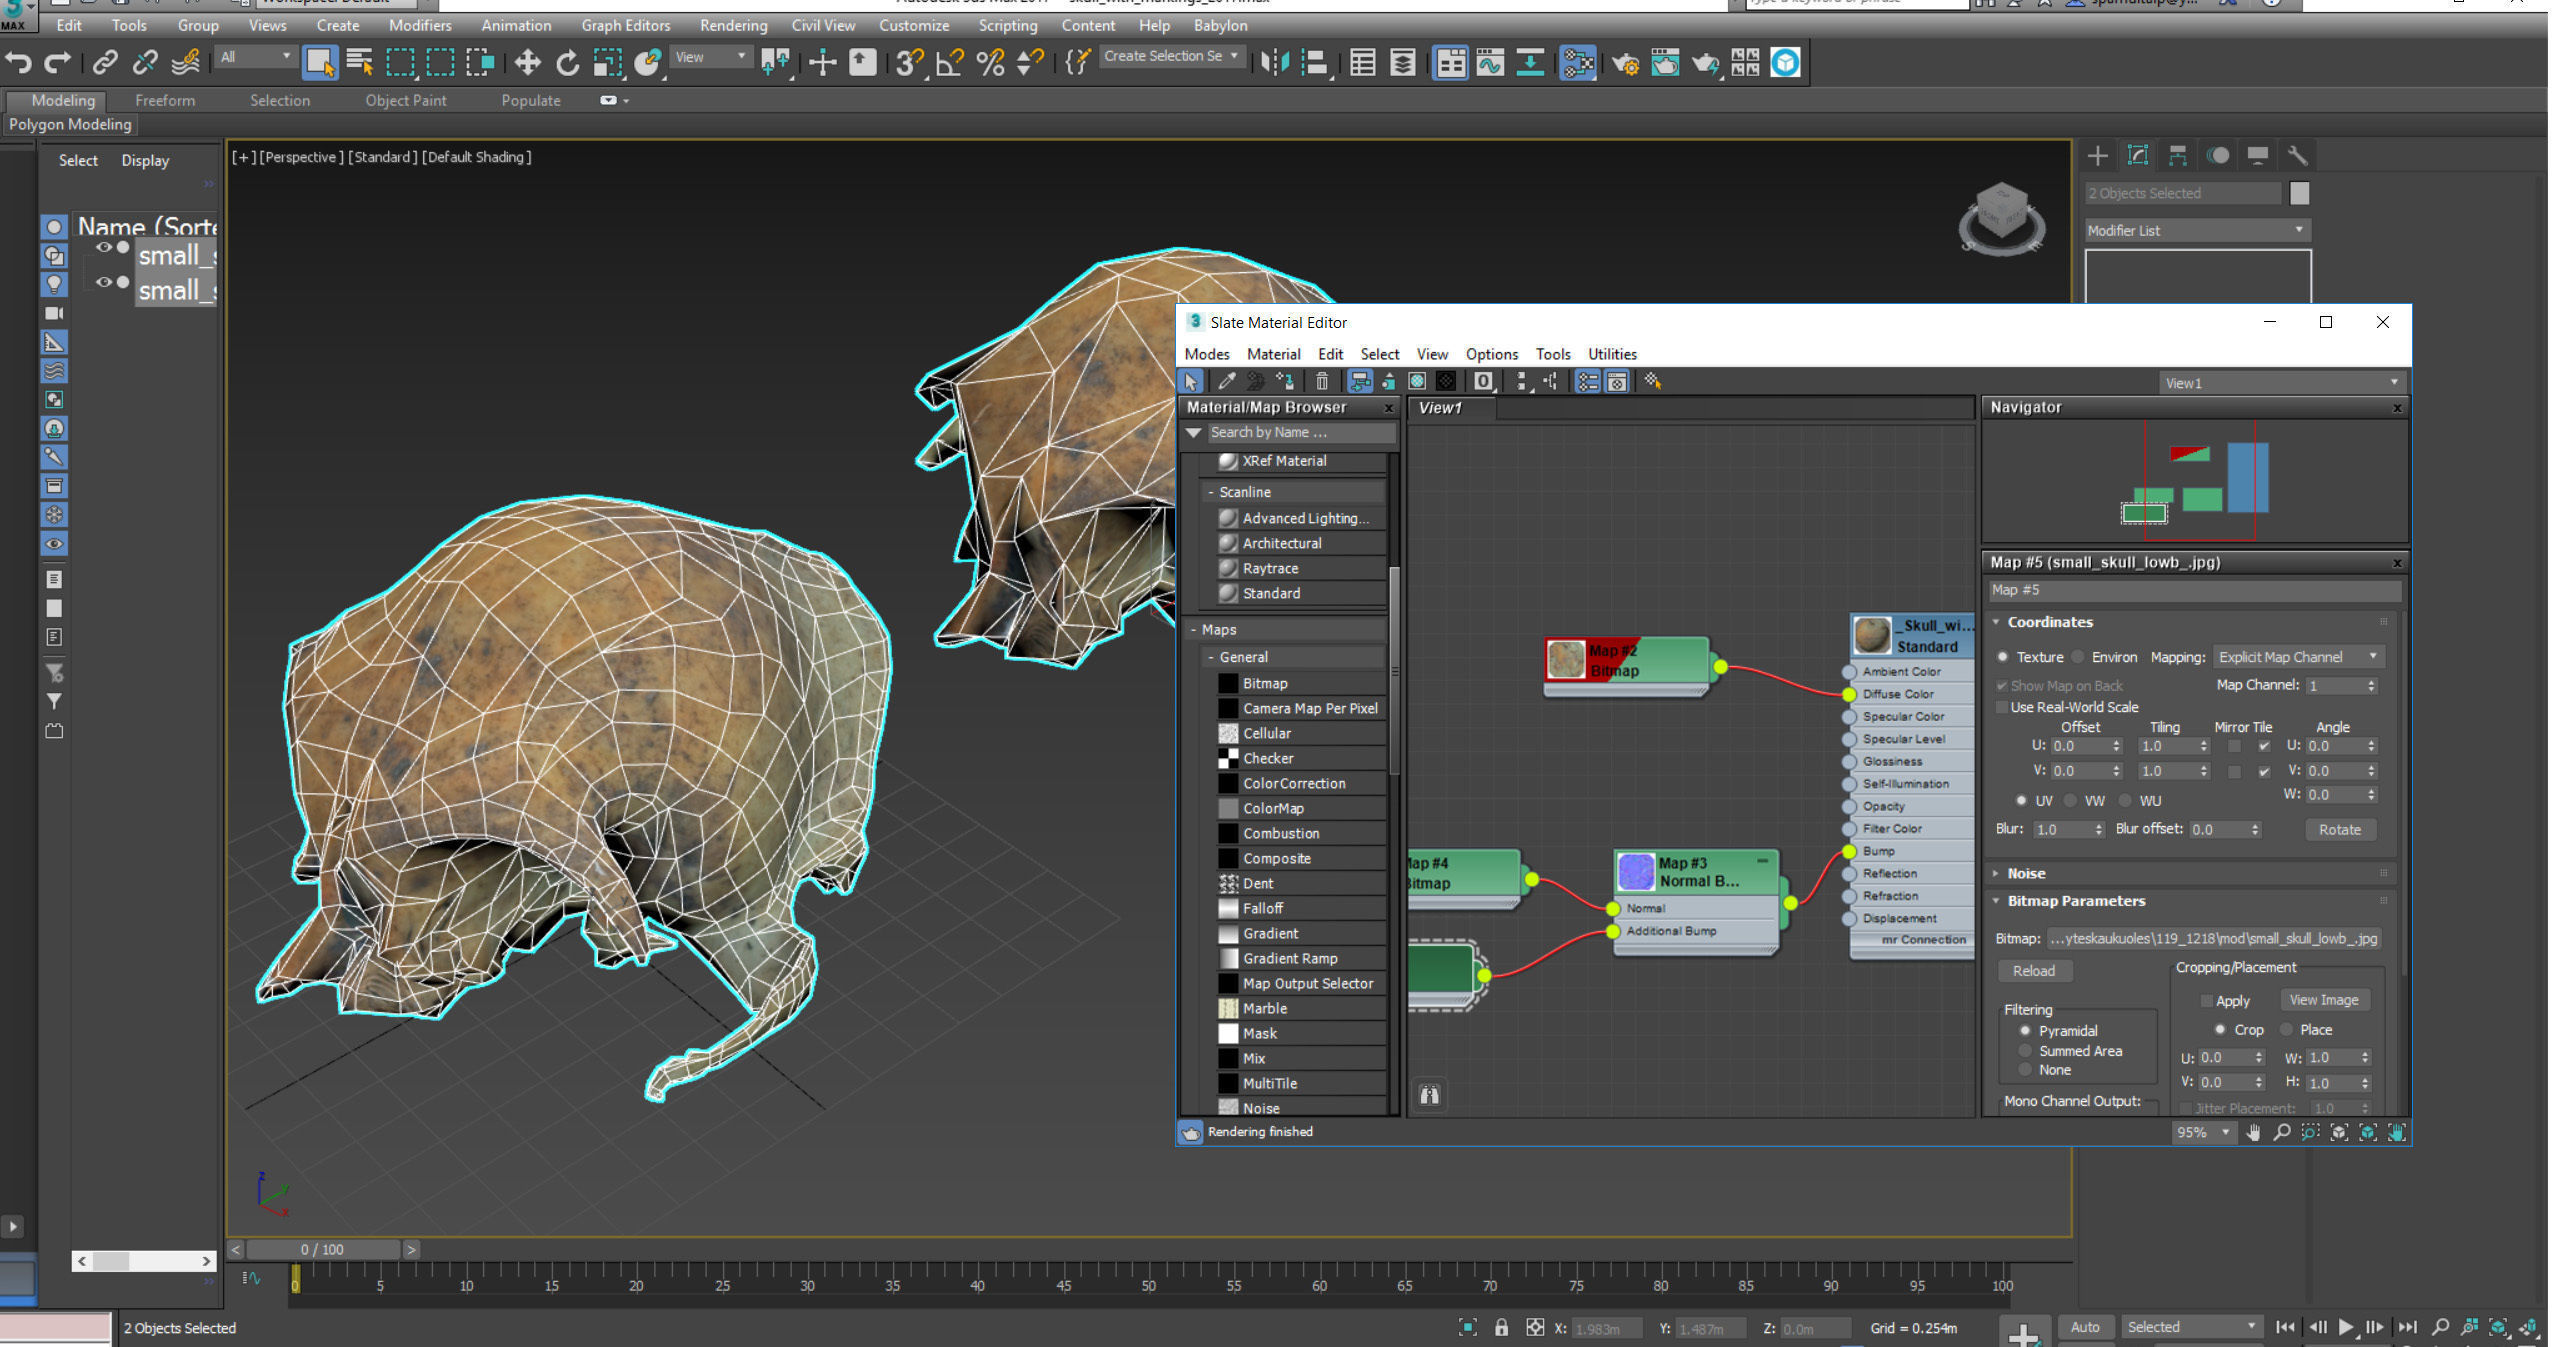Image resolution: width=2560 pixels, height=1347 pixels.
Task: Click the Search by Name field
Action: tap(1302, 432)
